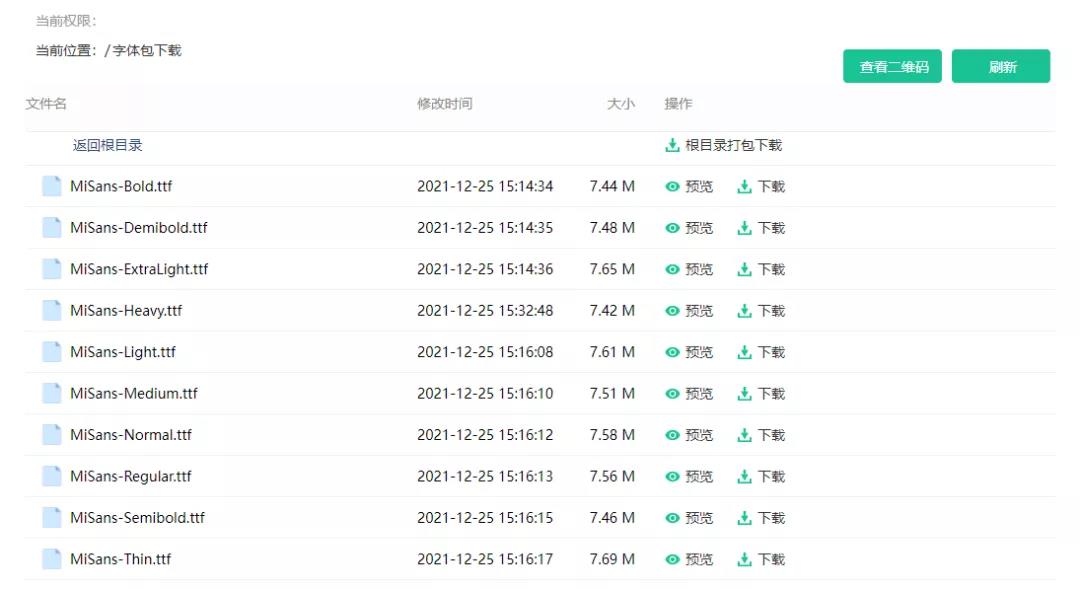This screenshot has width=1080, height=589.
Task: Click file icon for MiSans-Thin.ttf
Action: click(52, 558)
